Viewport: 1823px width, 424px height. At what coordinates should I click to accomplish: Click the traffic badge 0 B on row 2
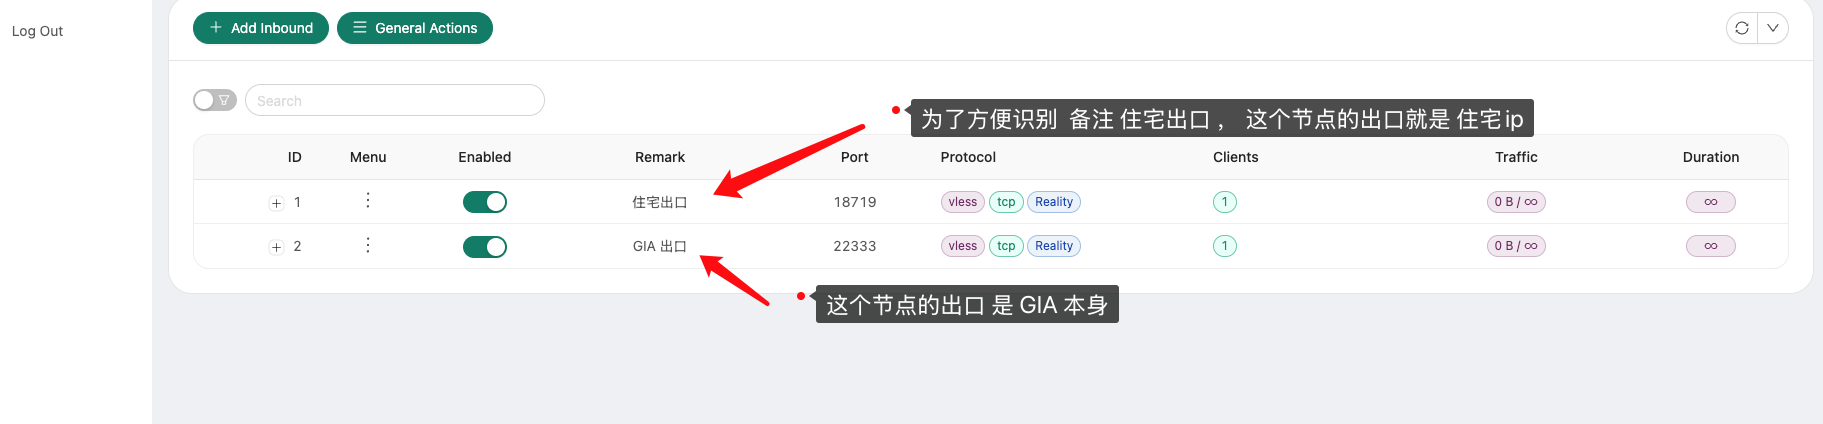1516,246
